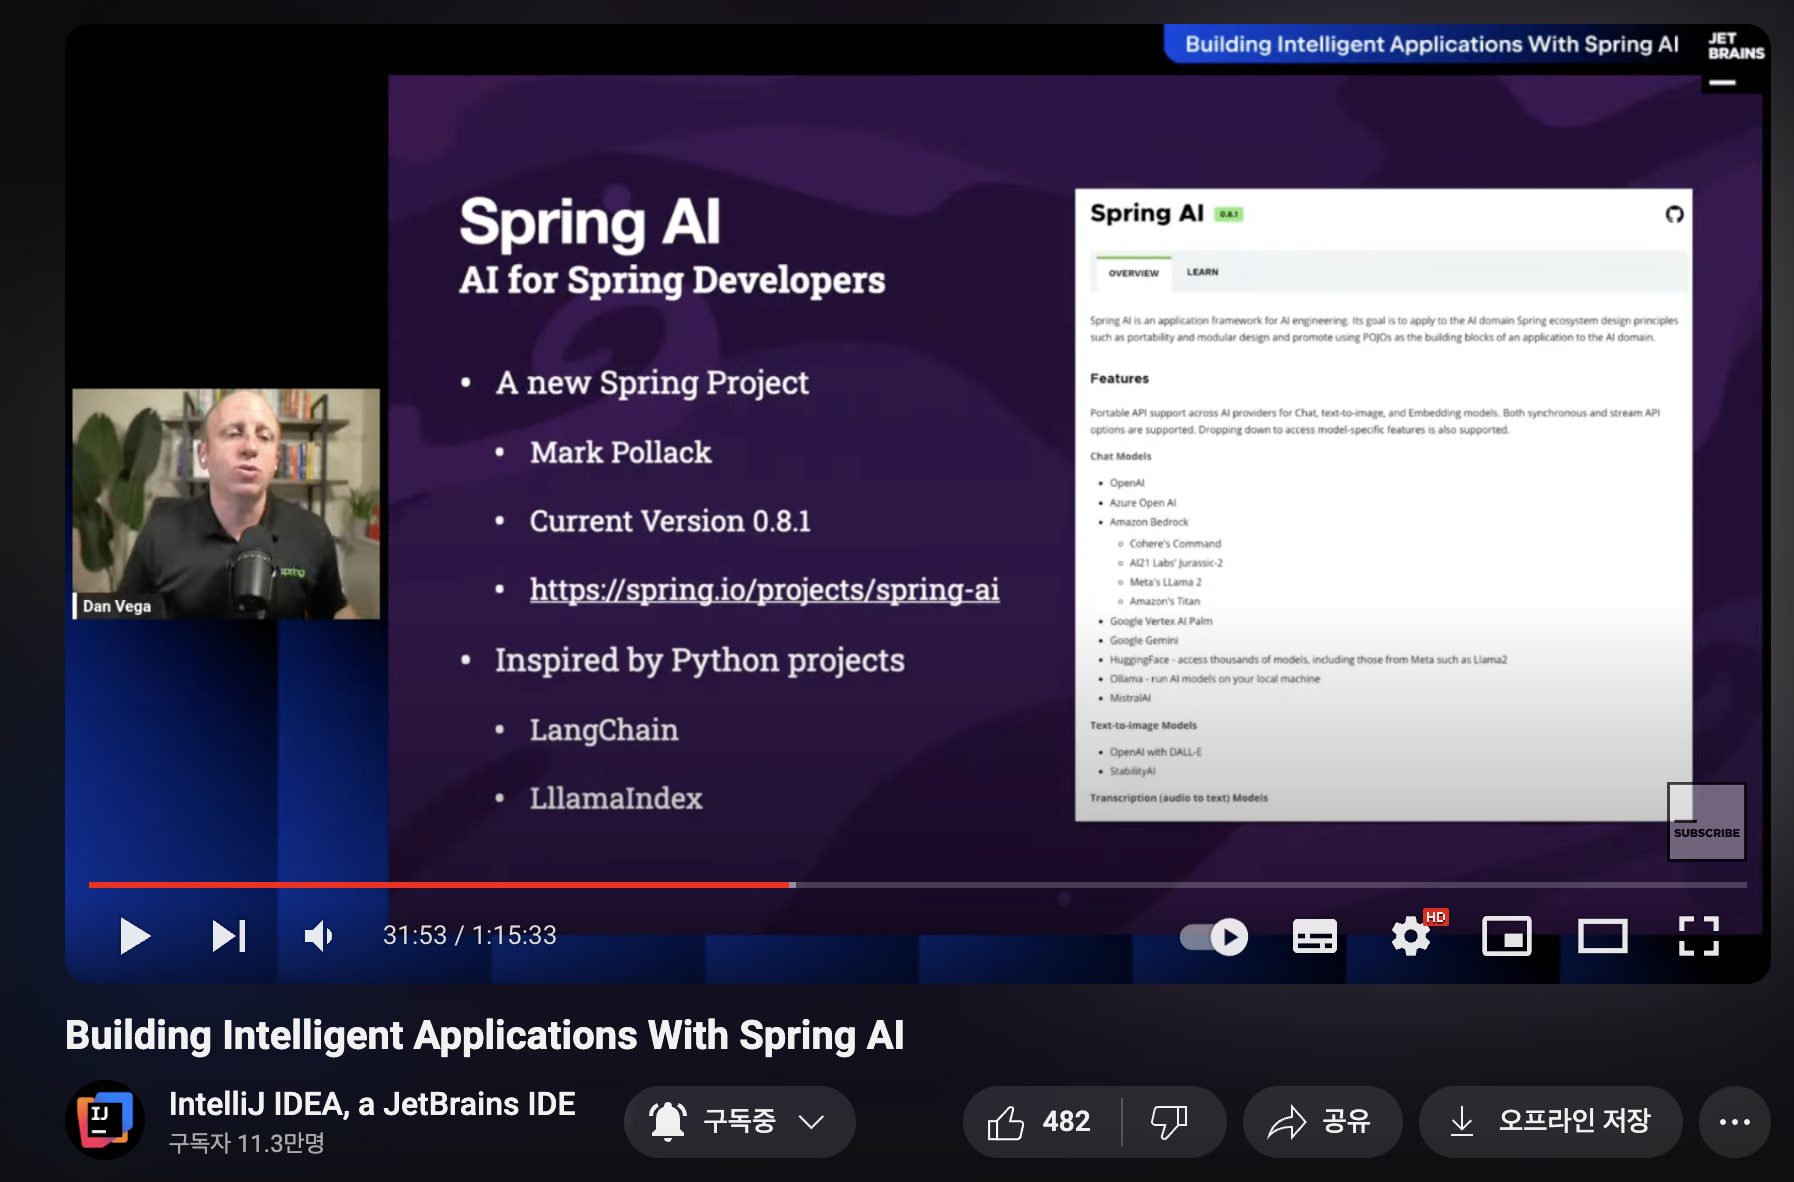Click the spring.io/projects/spring-ai link on slide
Screen dimensions: 1794x1182
click(764, 590)
